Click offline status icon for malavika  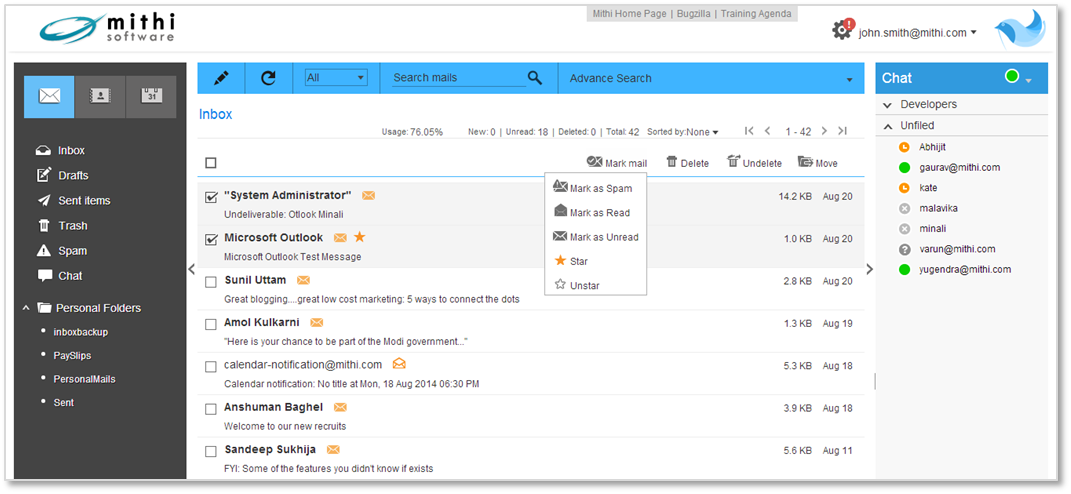coord(904,208)
